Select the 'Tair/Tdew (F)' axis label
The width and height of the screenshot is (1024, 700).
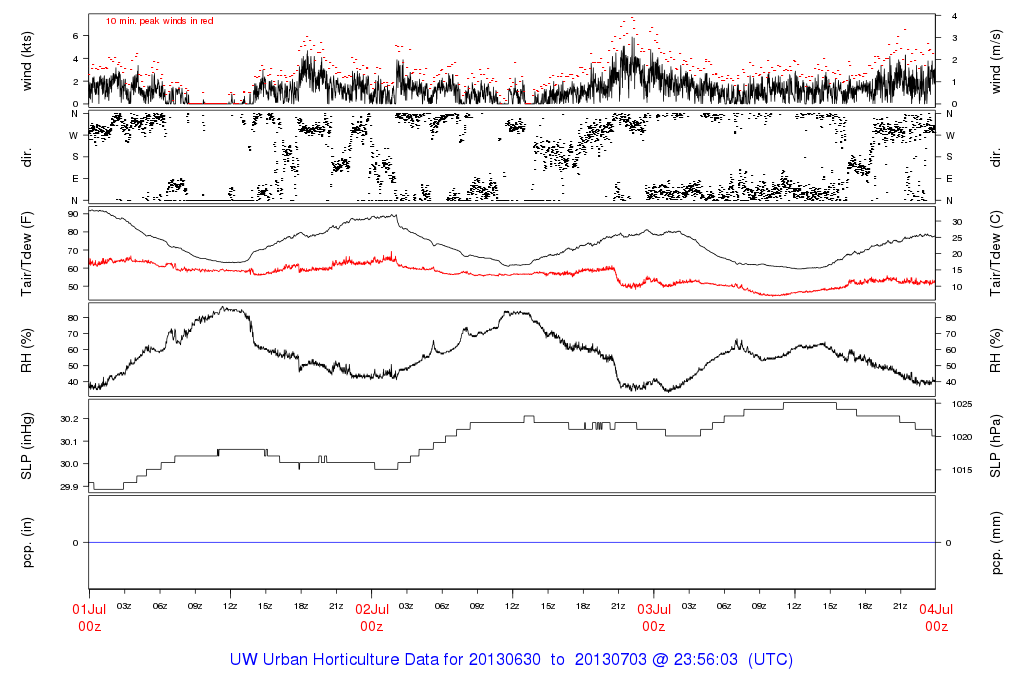coord(27,253)
